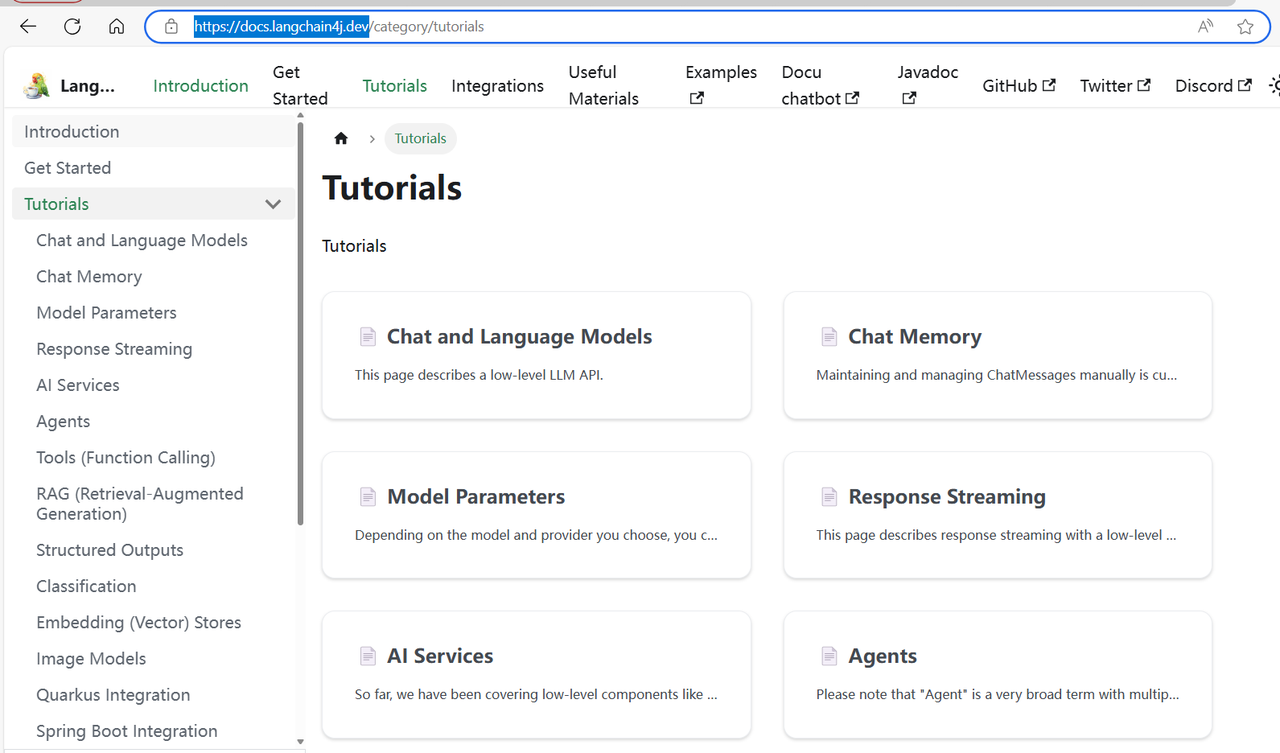Open RAG (Retrieval-Augmented Generation) sidebar item
Image resolution: width=1280 pixels, height=753 pixels.
pyautogui.click(x=140, y=504)
